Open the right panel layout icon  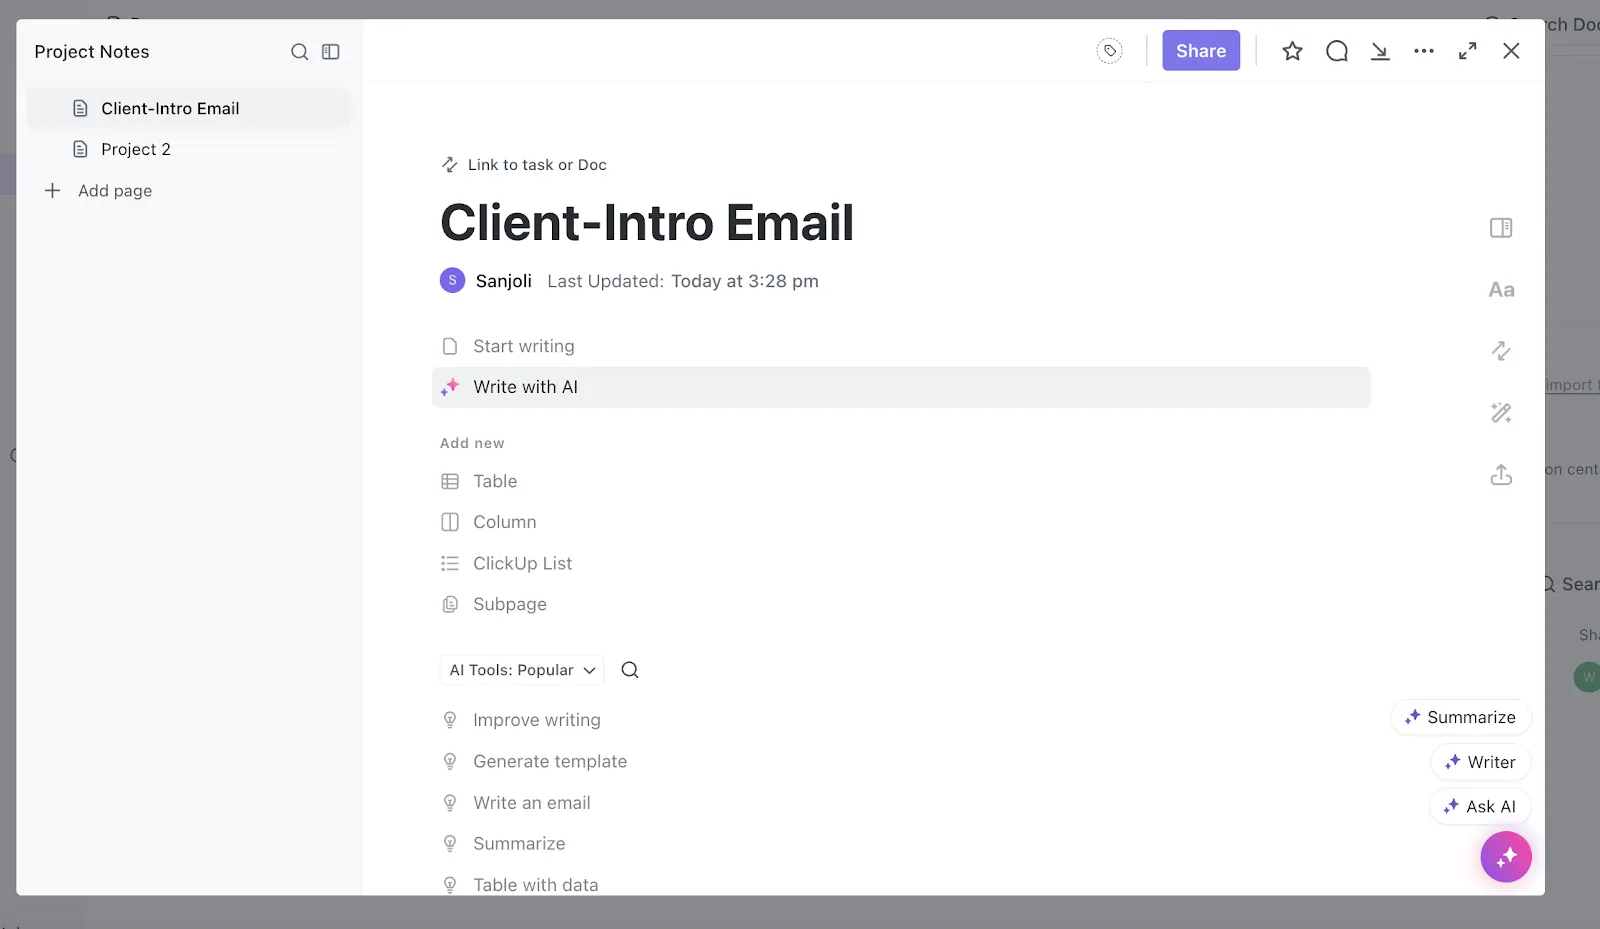1501,228
